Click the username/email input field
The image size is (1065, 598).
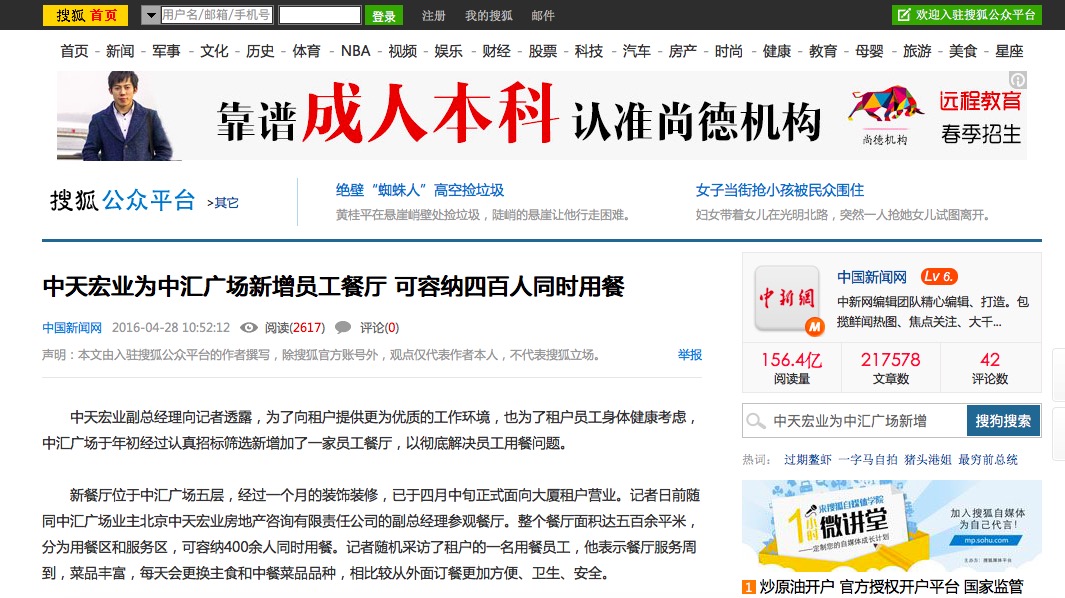[x=216, y=15]
